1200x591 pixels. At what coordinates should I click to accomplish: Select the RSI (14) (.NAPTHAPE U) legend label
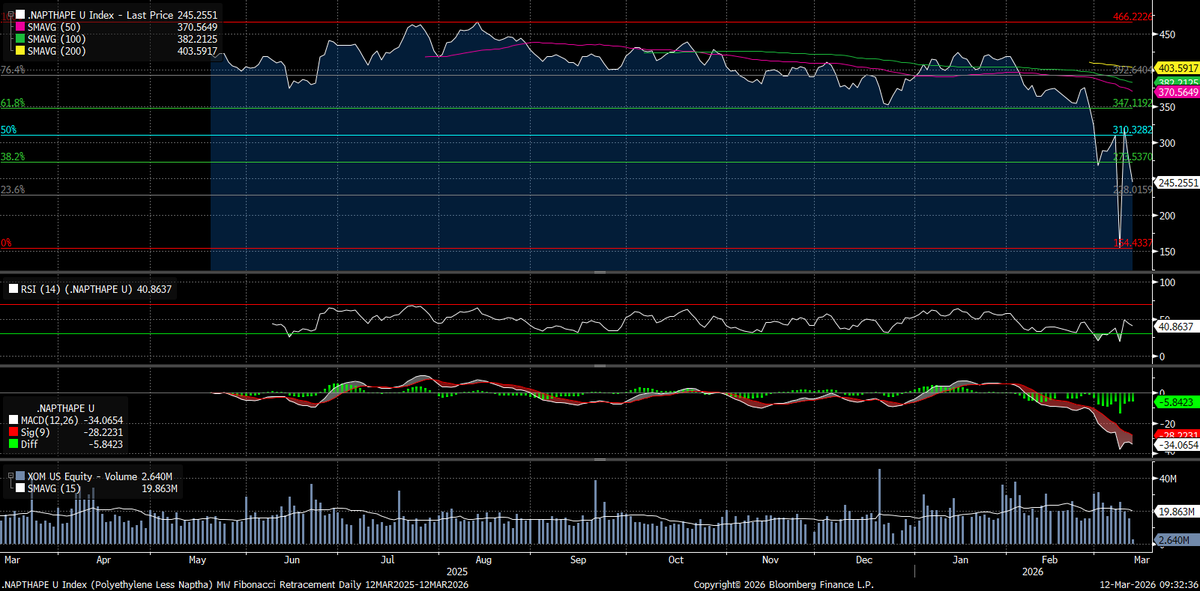pos(79,289)
